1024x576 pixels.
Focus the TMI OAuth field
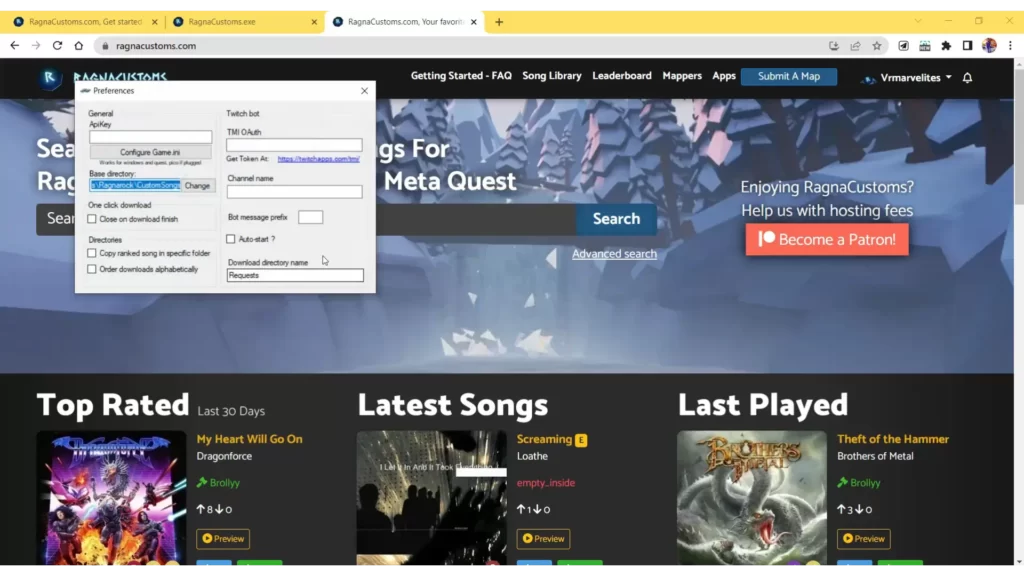(294, 145)
